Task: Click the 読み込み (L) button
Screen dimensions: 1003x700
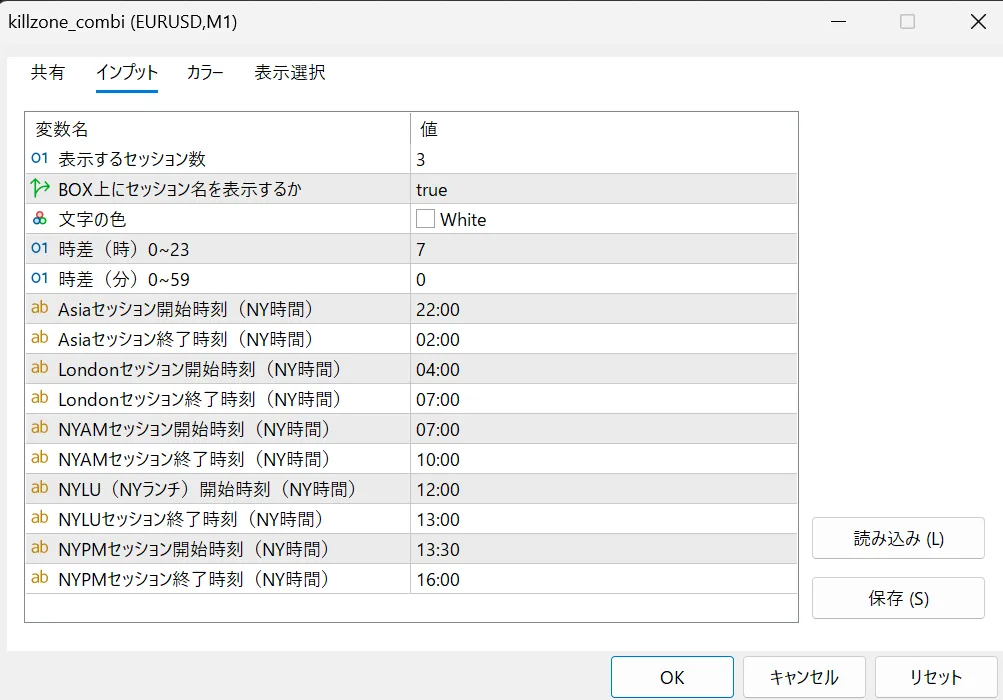Action: pos(898,538)
